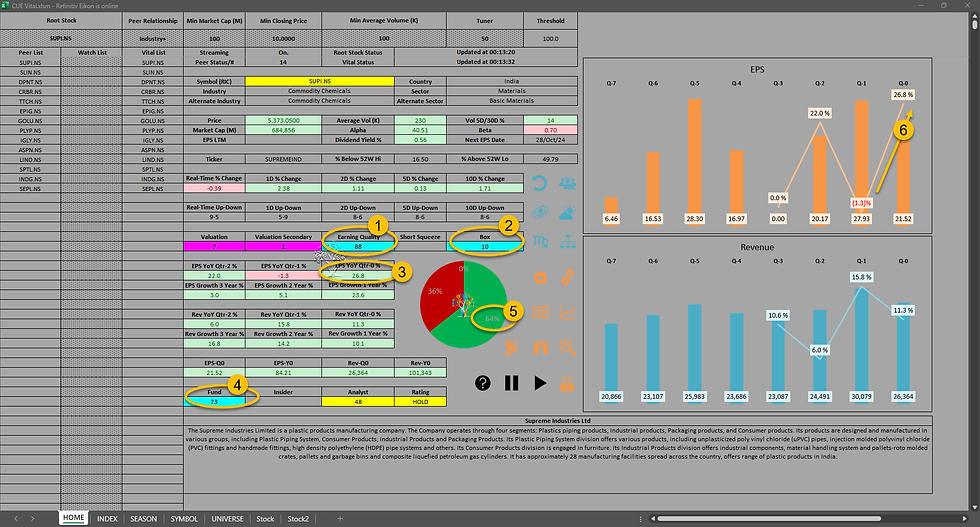Select DPNT.NS in the Peer List
The image size is (980, 527).
tap(30, 82)
